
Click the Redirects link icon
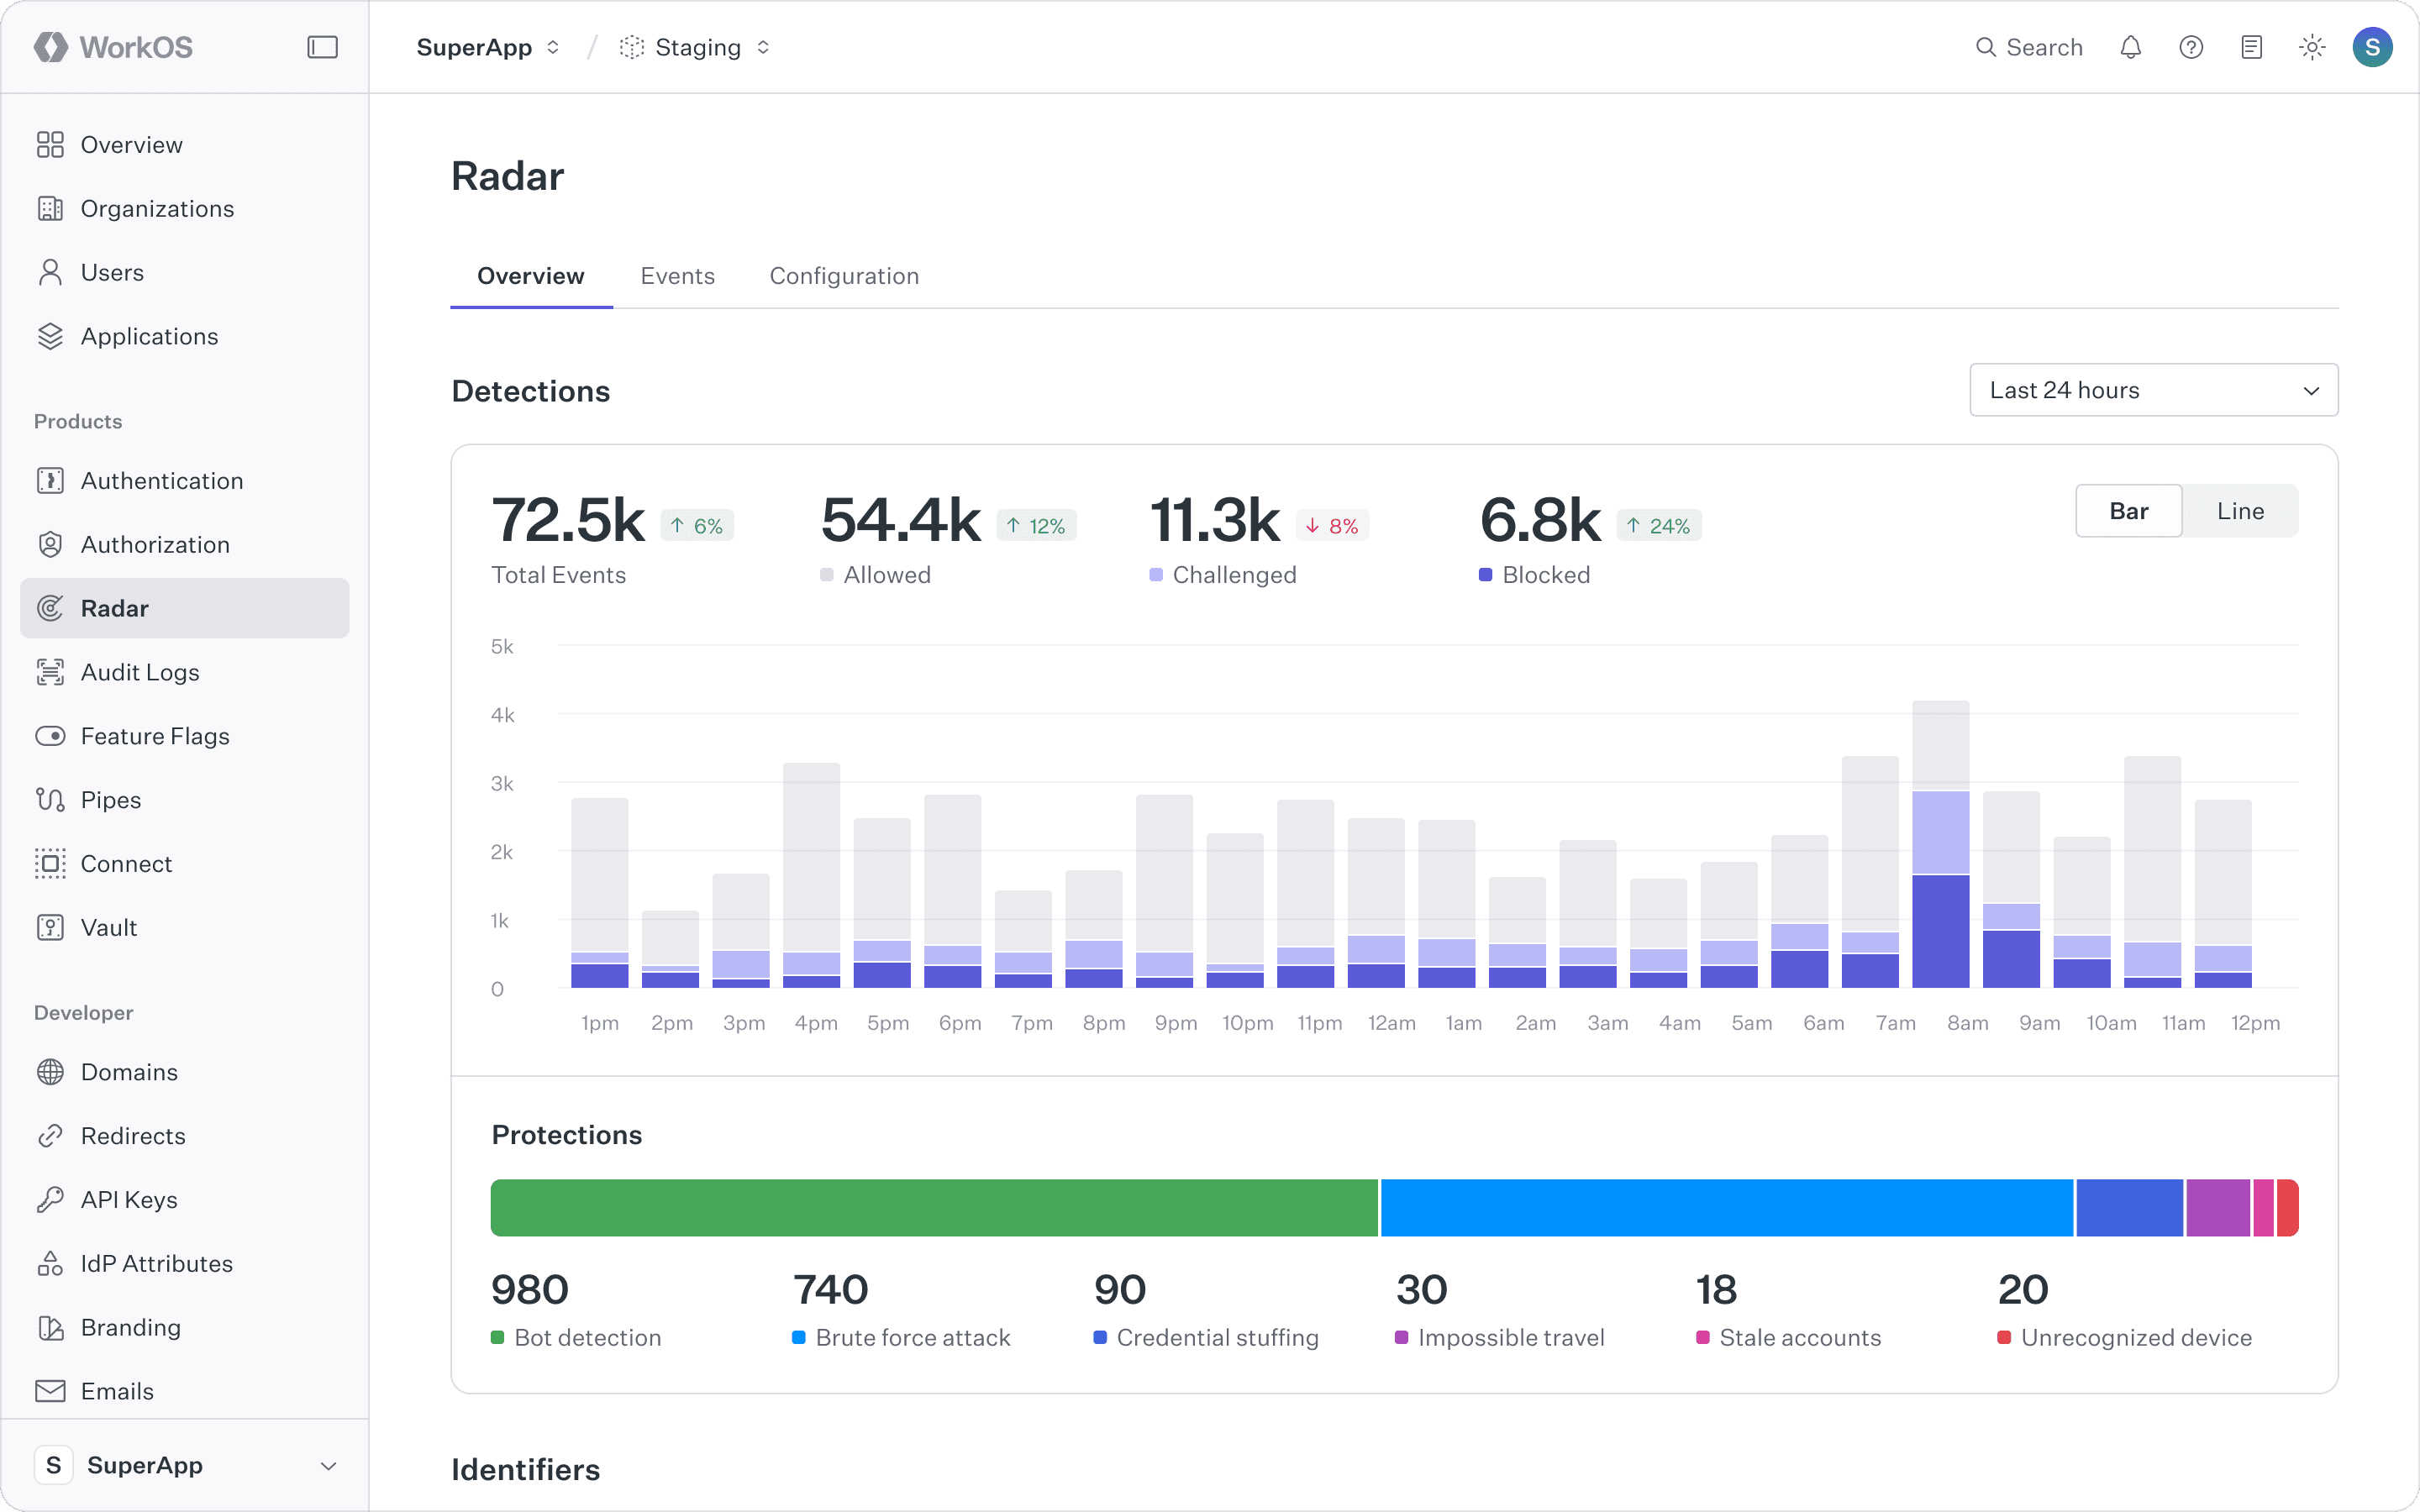point(50,1136)
